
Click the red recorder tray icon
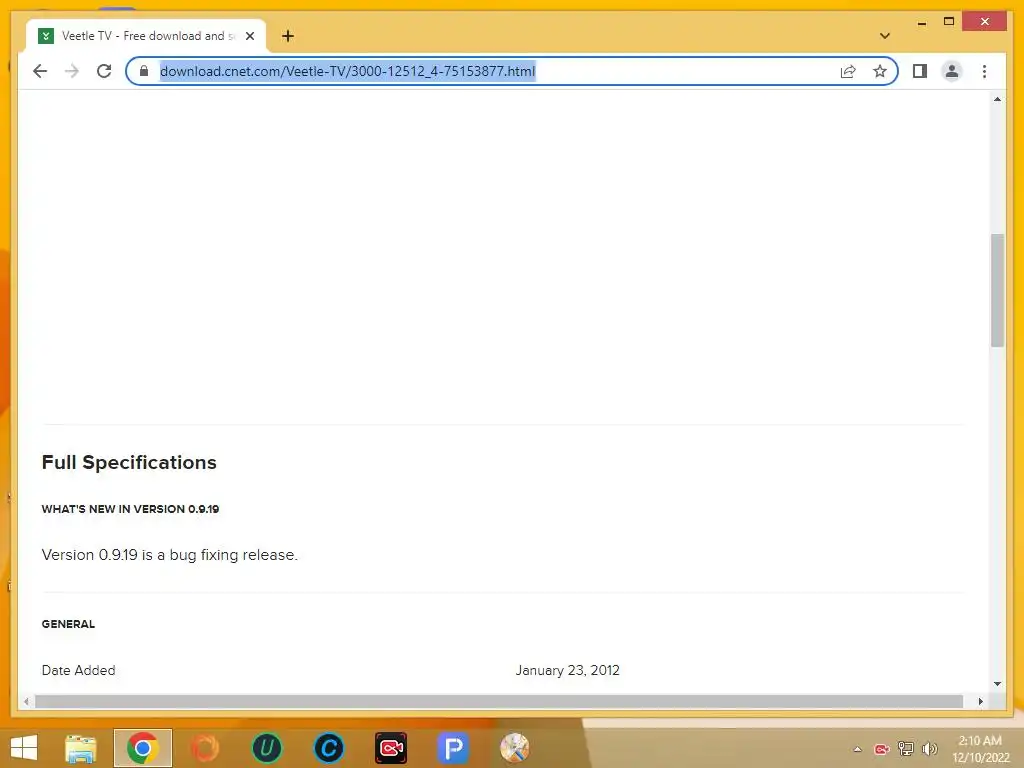point(882,749)
